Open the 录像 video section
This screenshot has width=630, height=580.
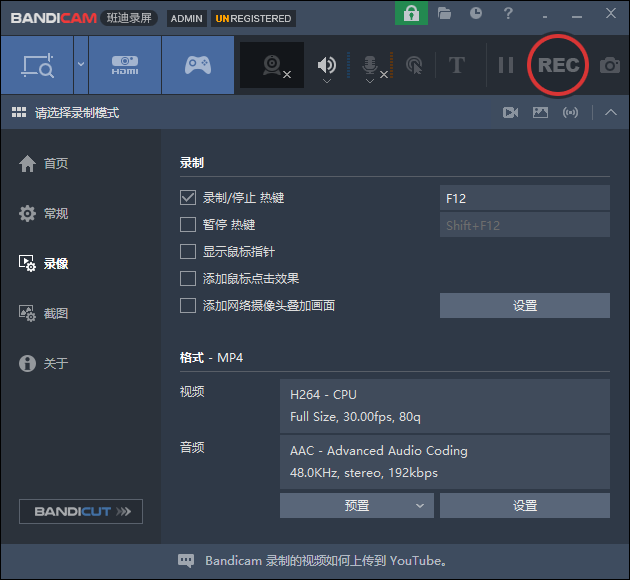(x=43, y=263)
